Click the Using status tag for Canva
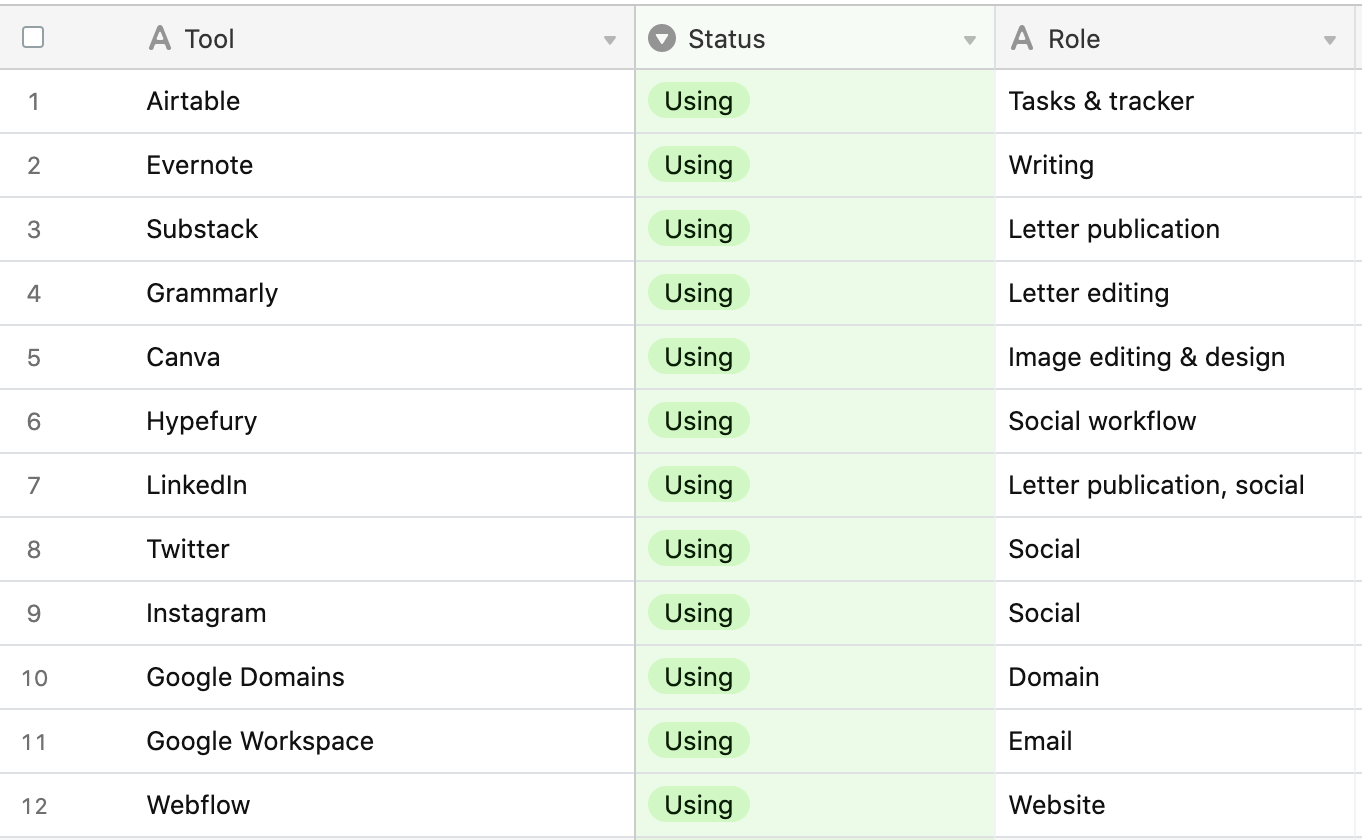 699,357
